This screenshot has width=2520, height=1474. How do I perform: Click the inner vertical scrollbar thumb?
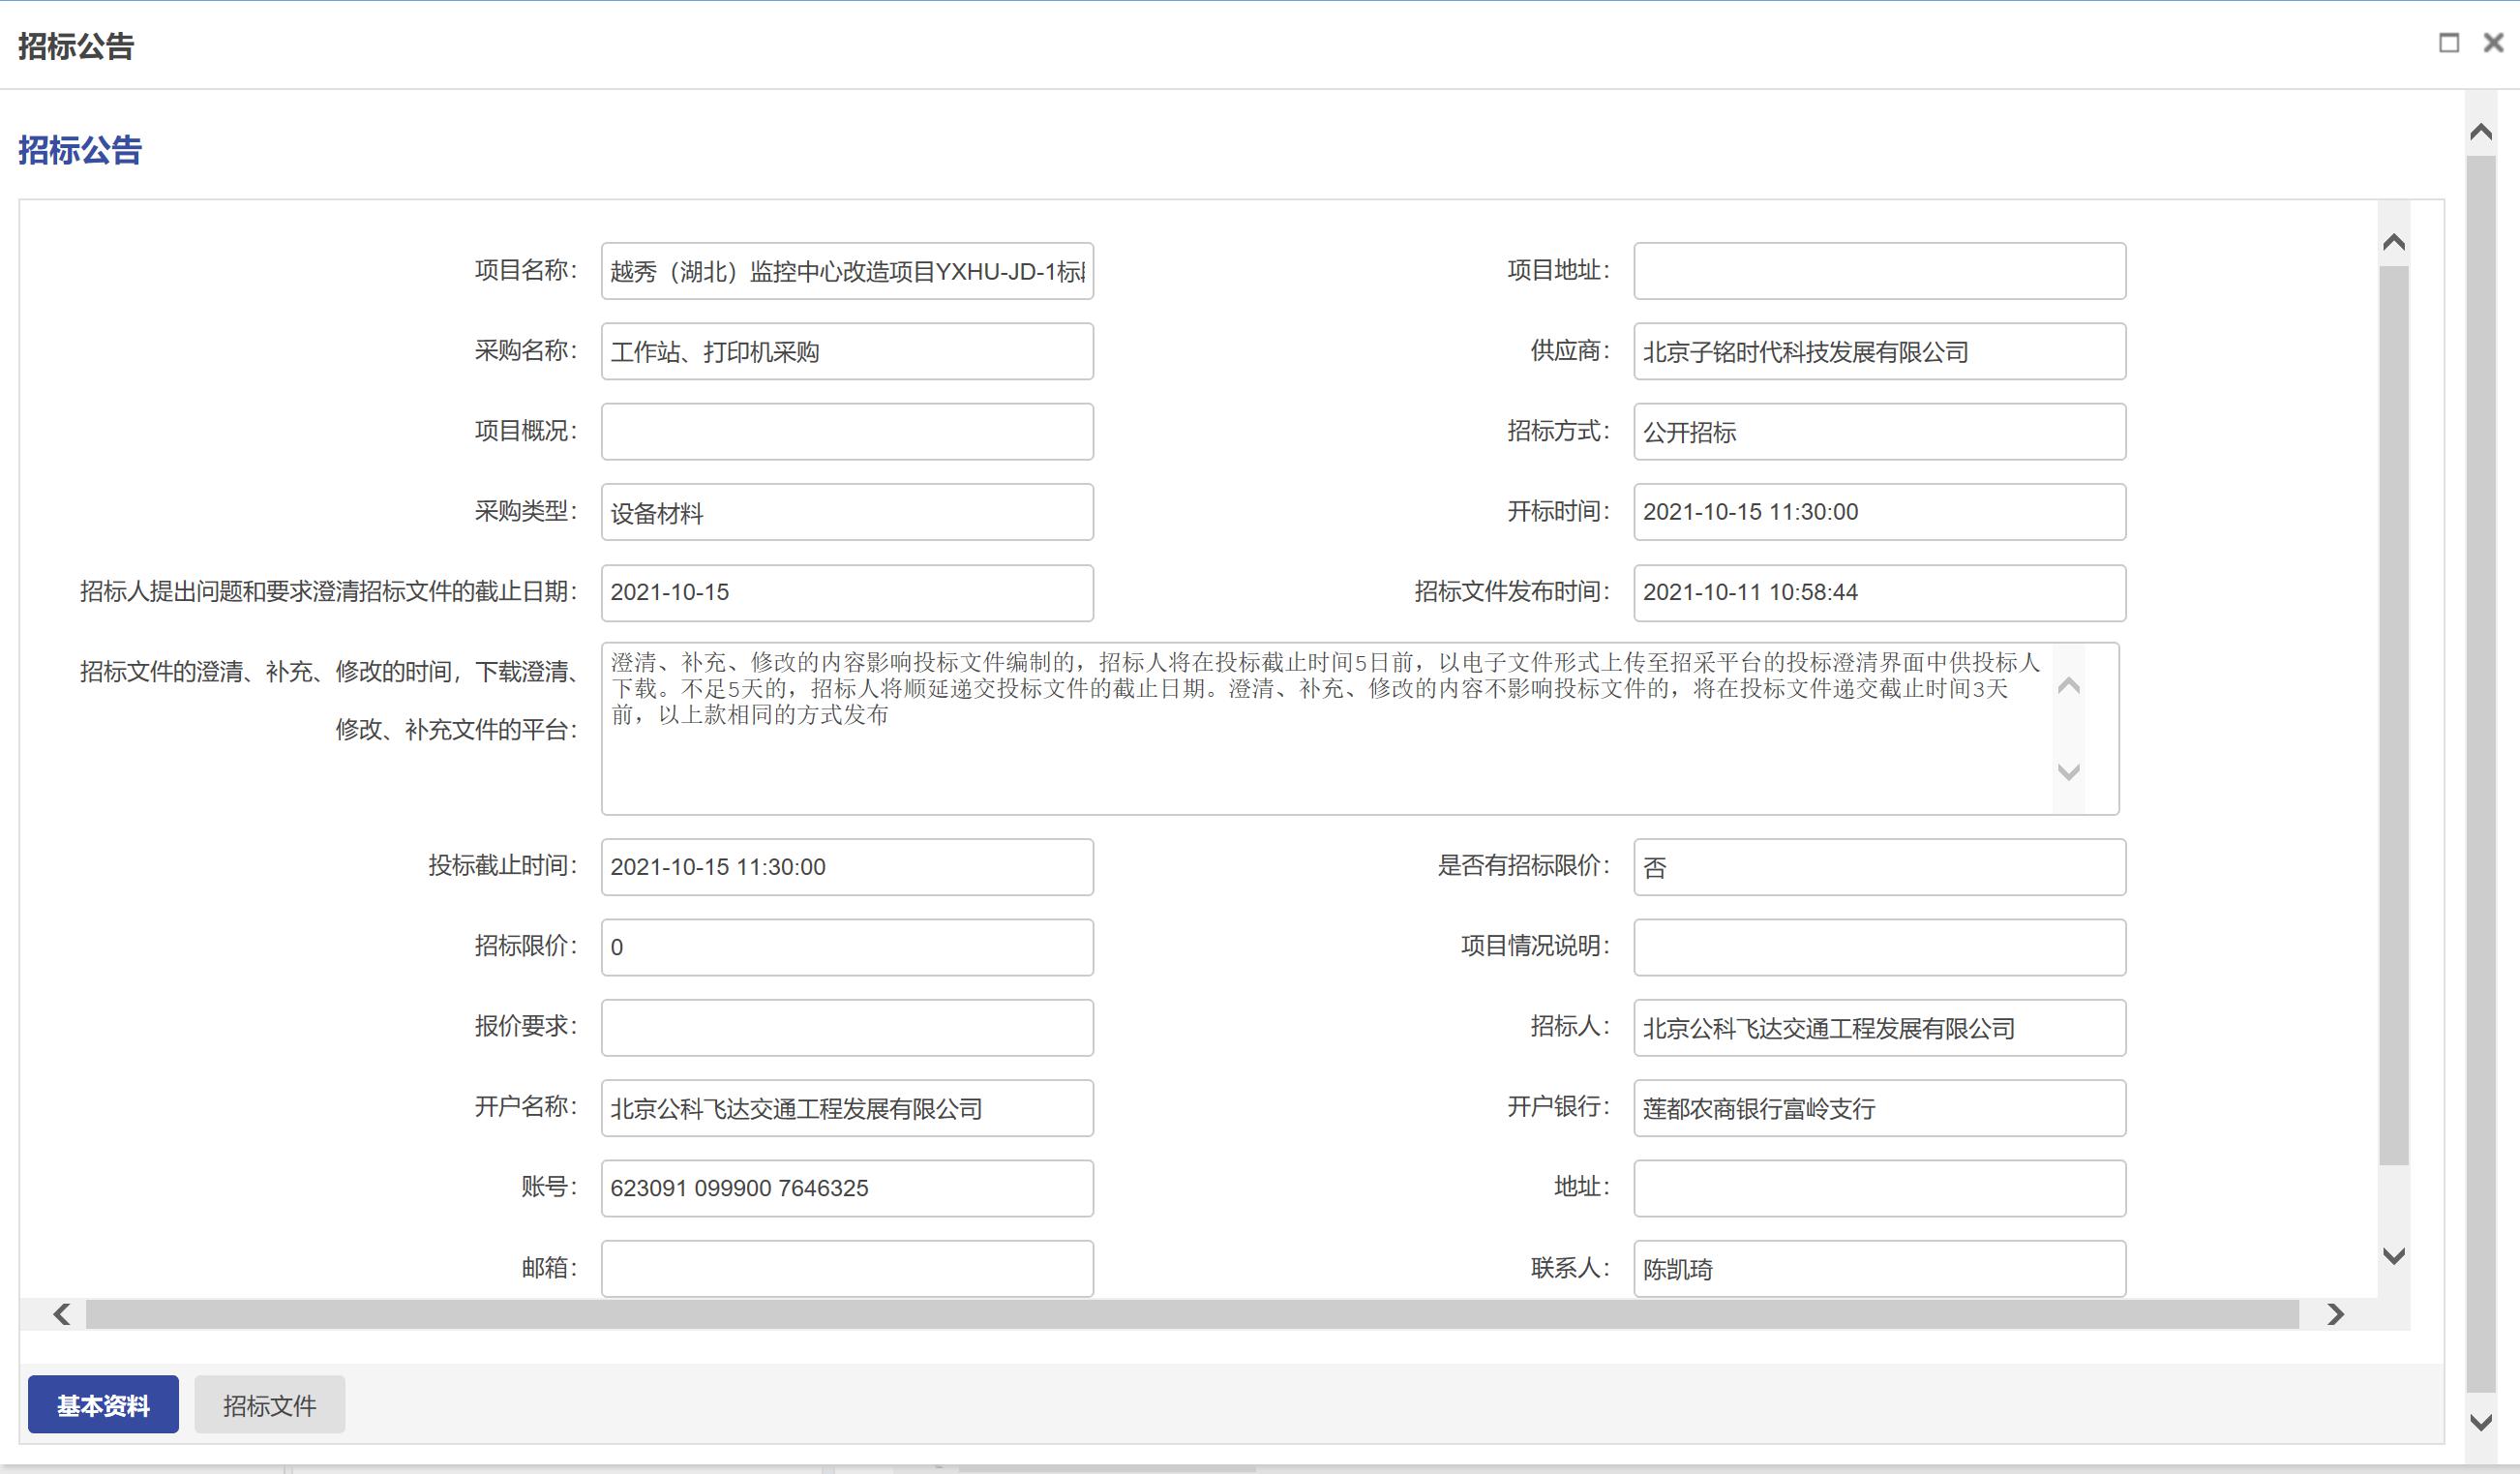pyautogui.click(x=2394, y=715)
